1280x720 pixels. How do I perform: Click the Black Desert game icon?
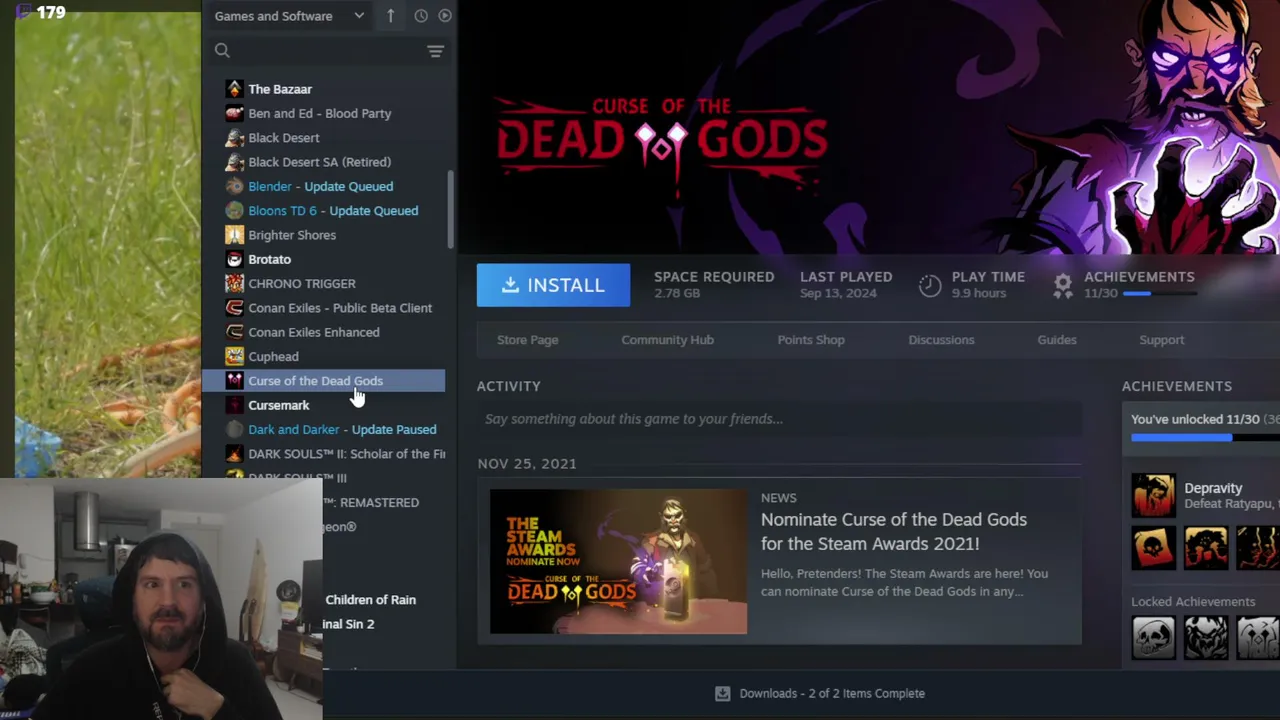pyautogui.click(x=234, y=138)
